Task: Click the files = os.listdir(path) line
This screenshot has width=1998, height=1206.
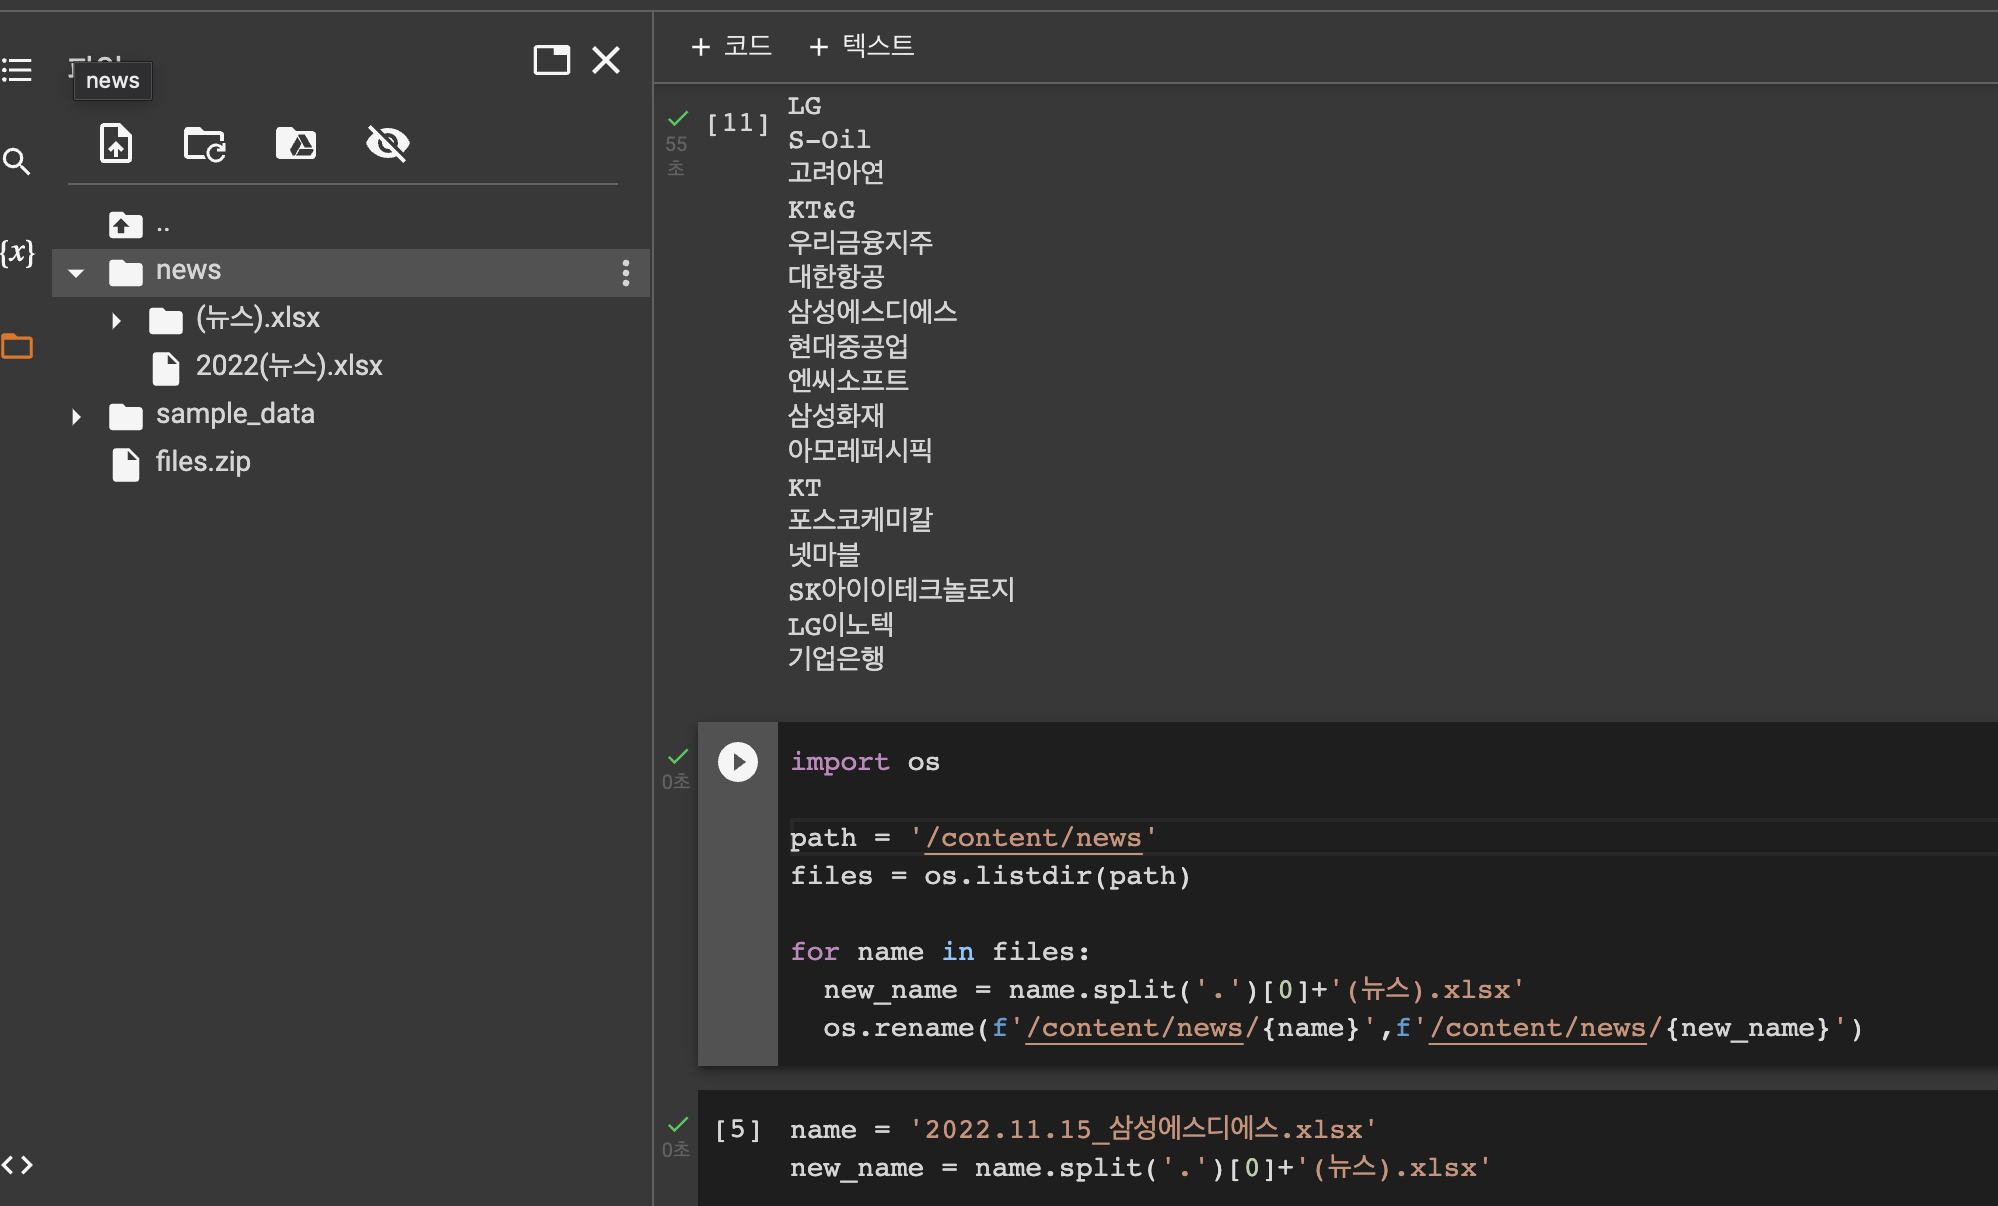Action: [990, 876]
